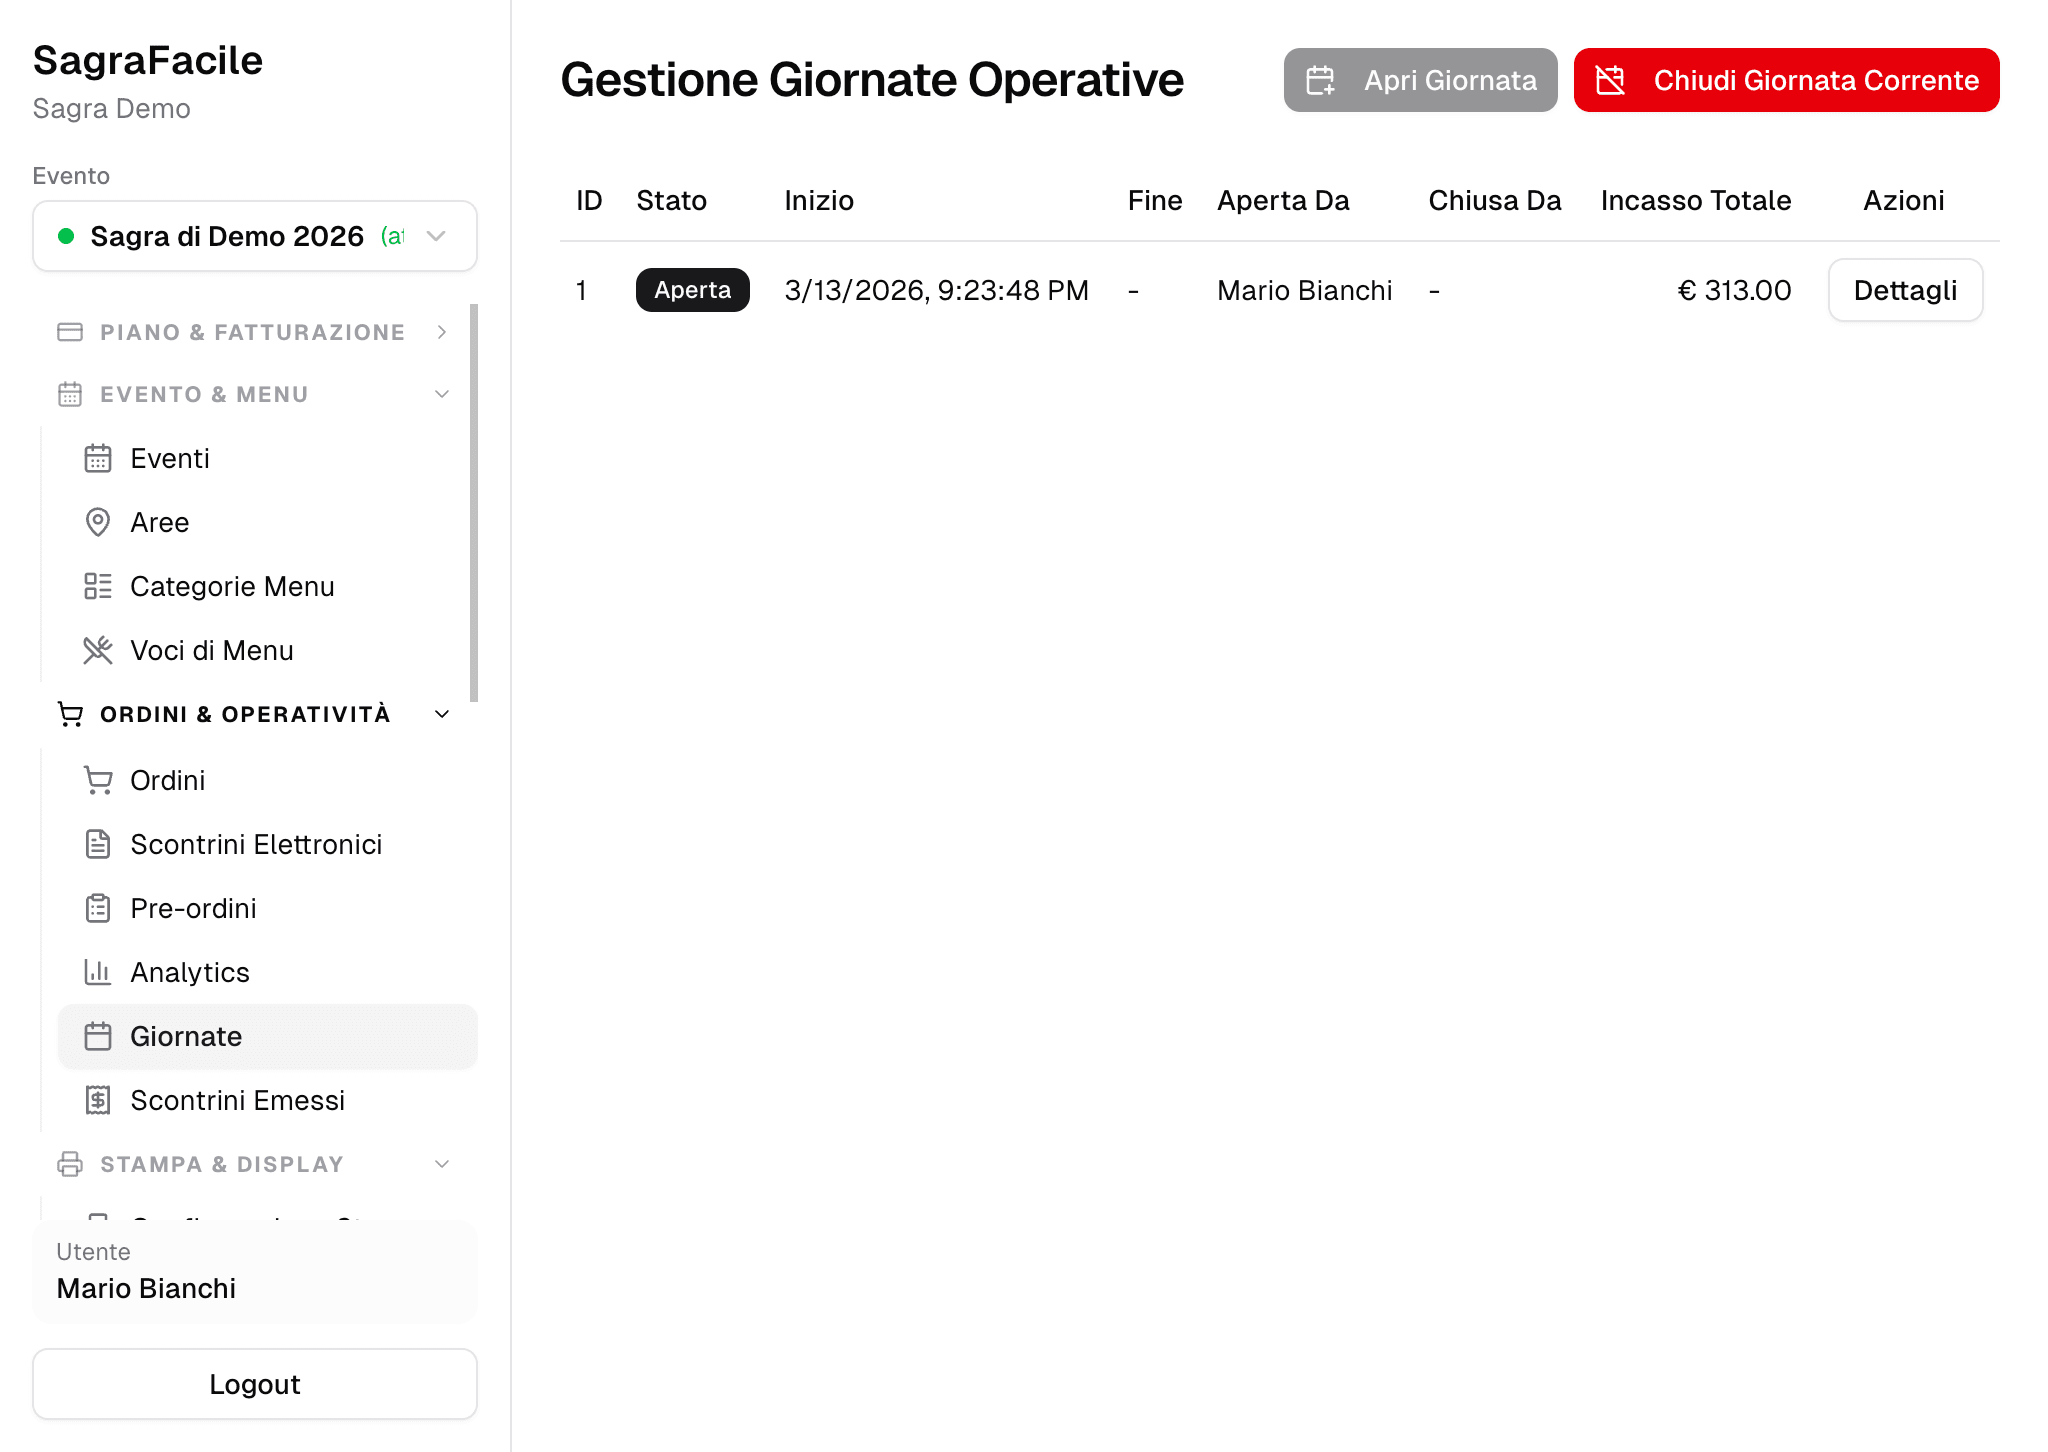2048x1452 pixels.
Task: Navigate to Ordini
Action: [267, 780]
